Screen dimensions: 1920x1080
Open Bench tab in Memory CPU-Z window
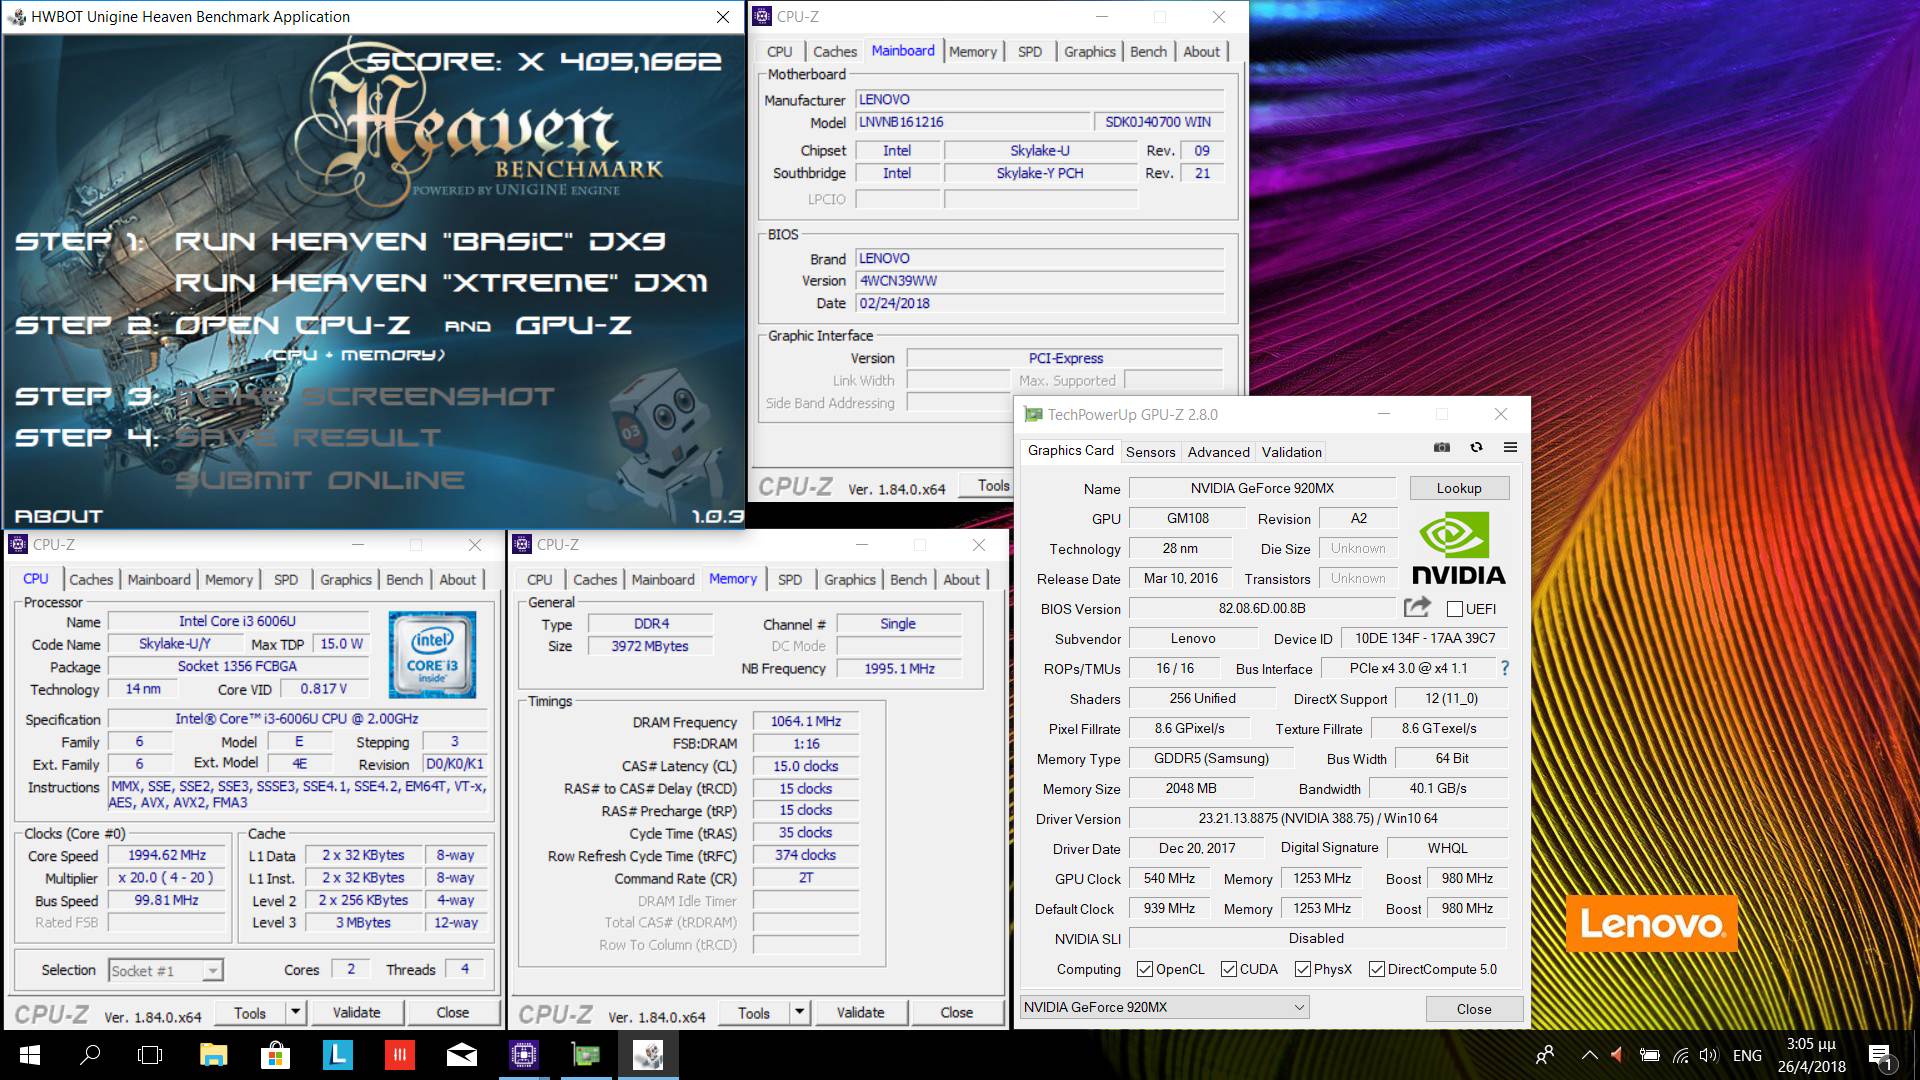click(908, 579)
